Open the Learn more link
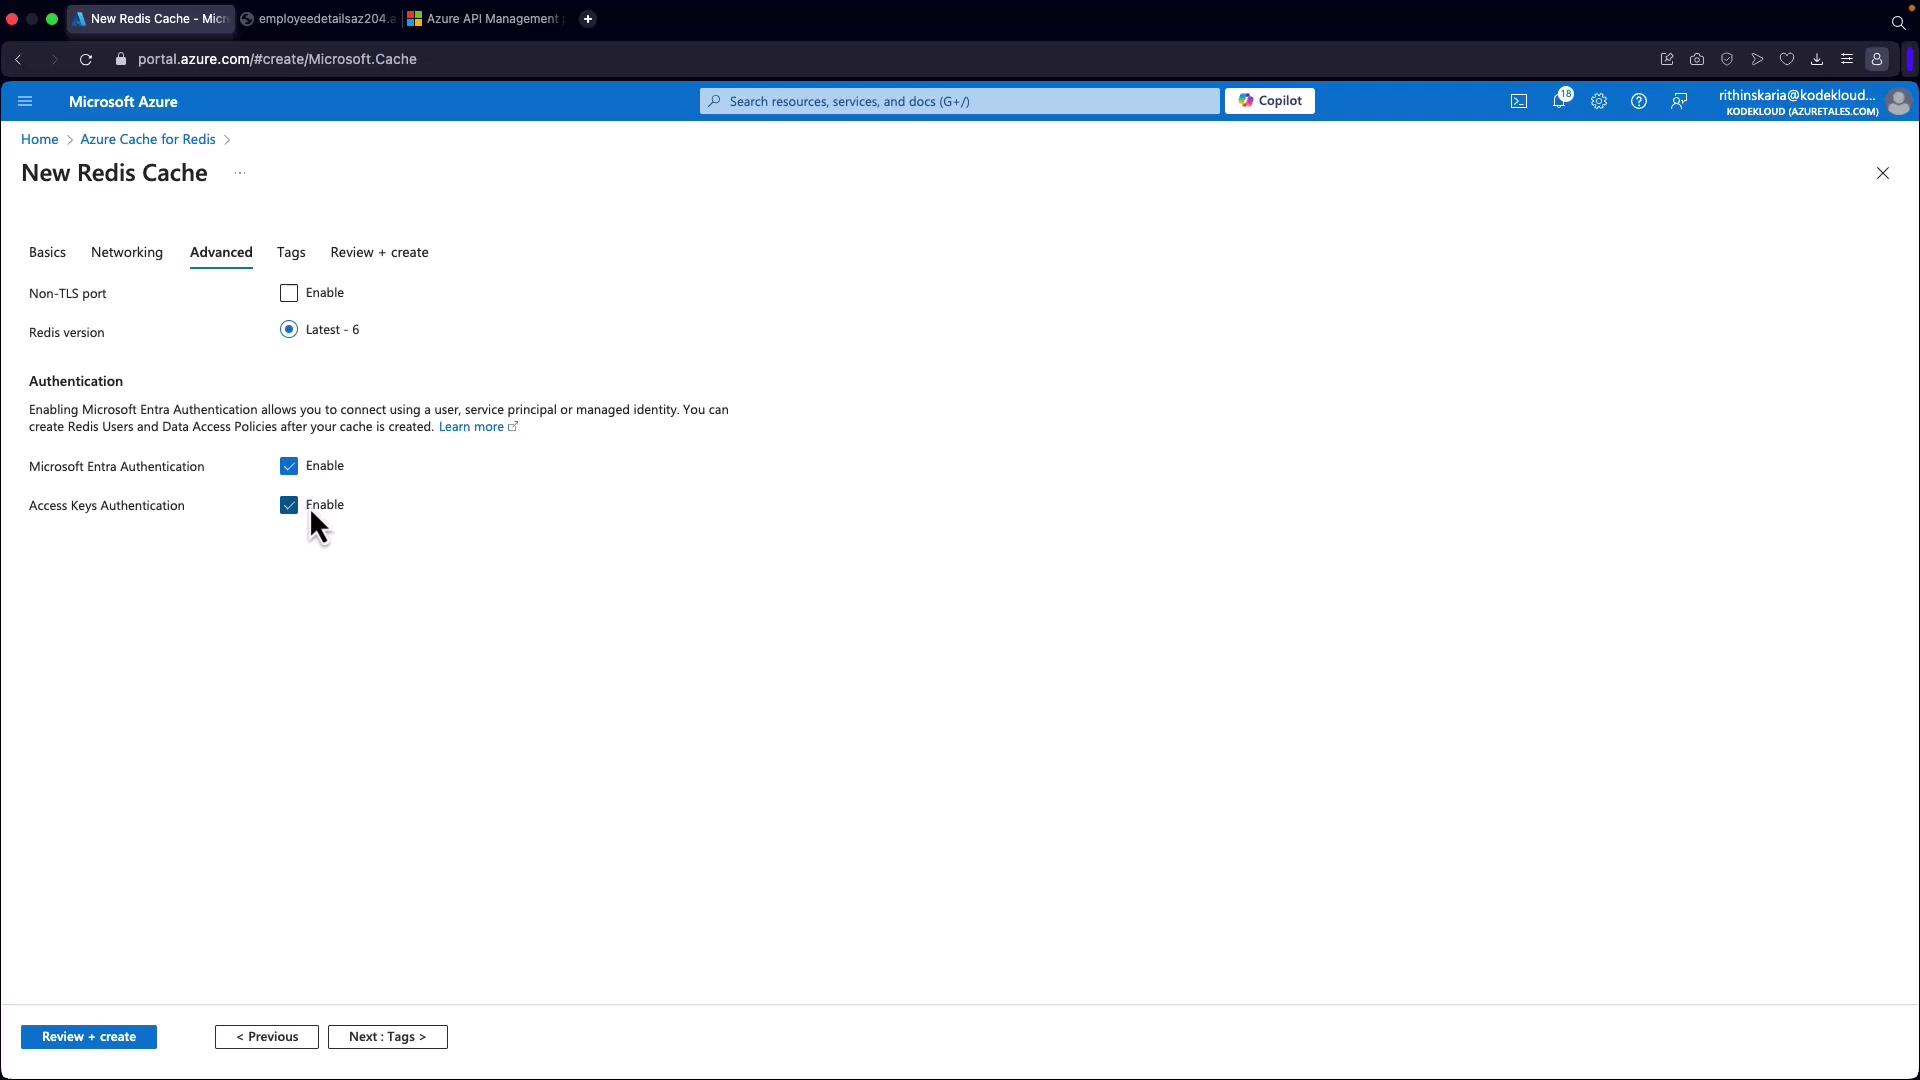The image size is (1920, 1080). (472, 427)
